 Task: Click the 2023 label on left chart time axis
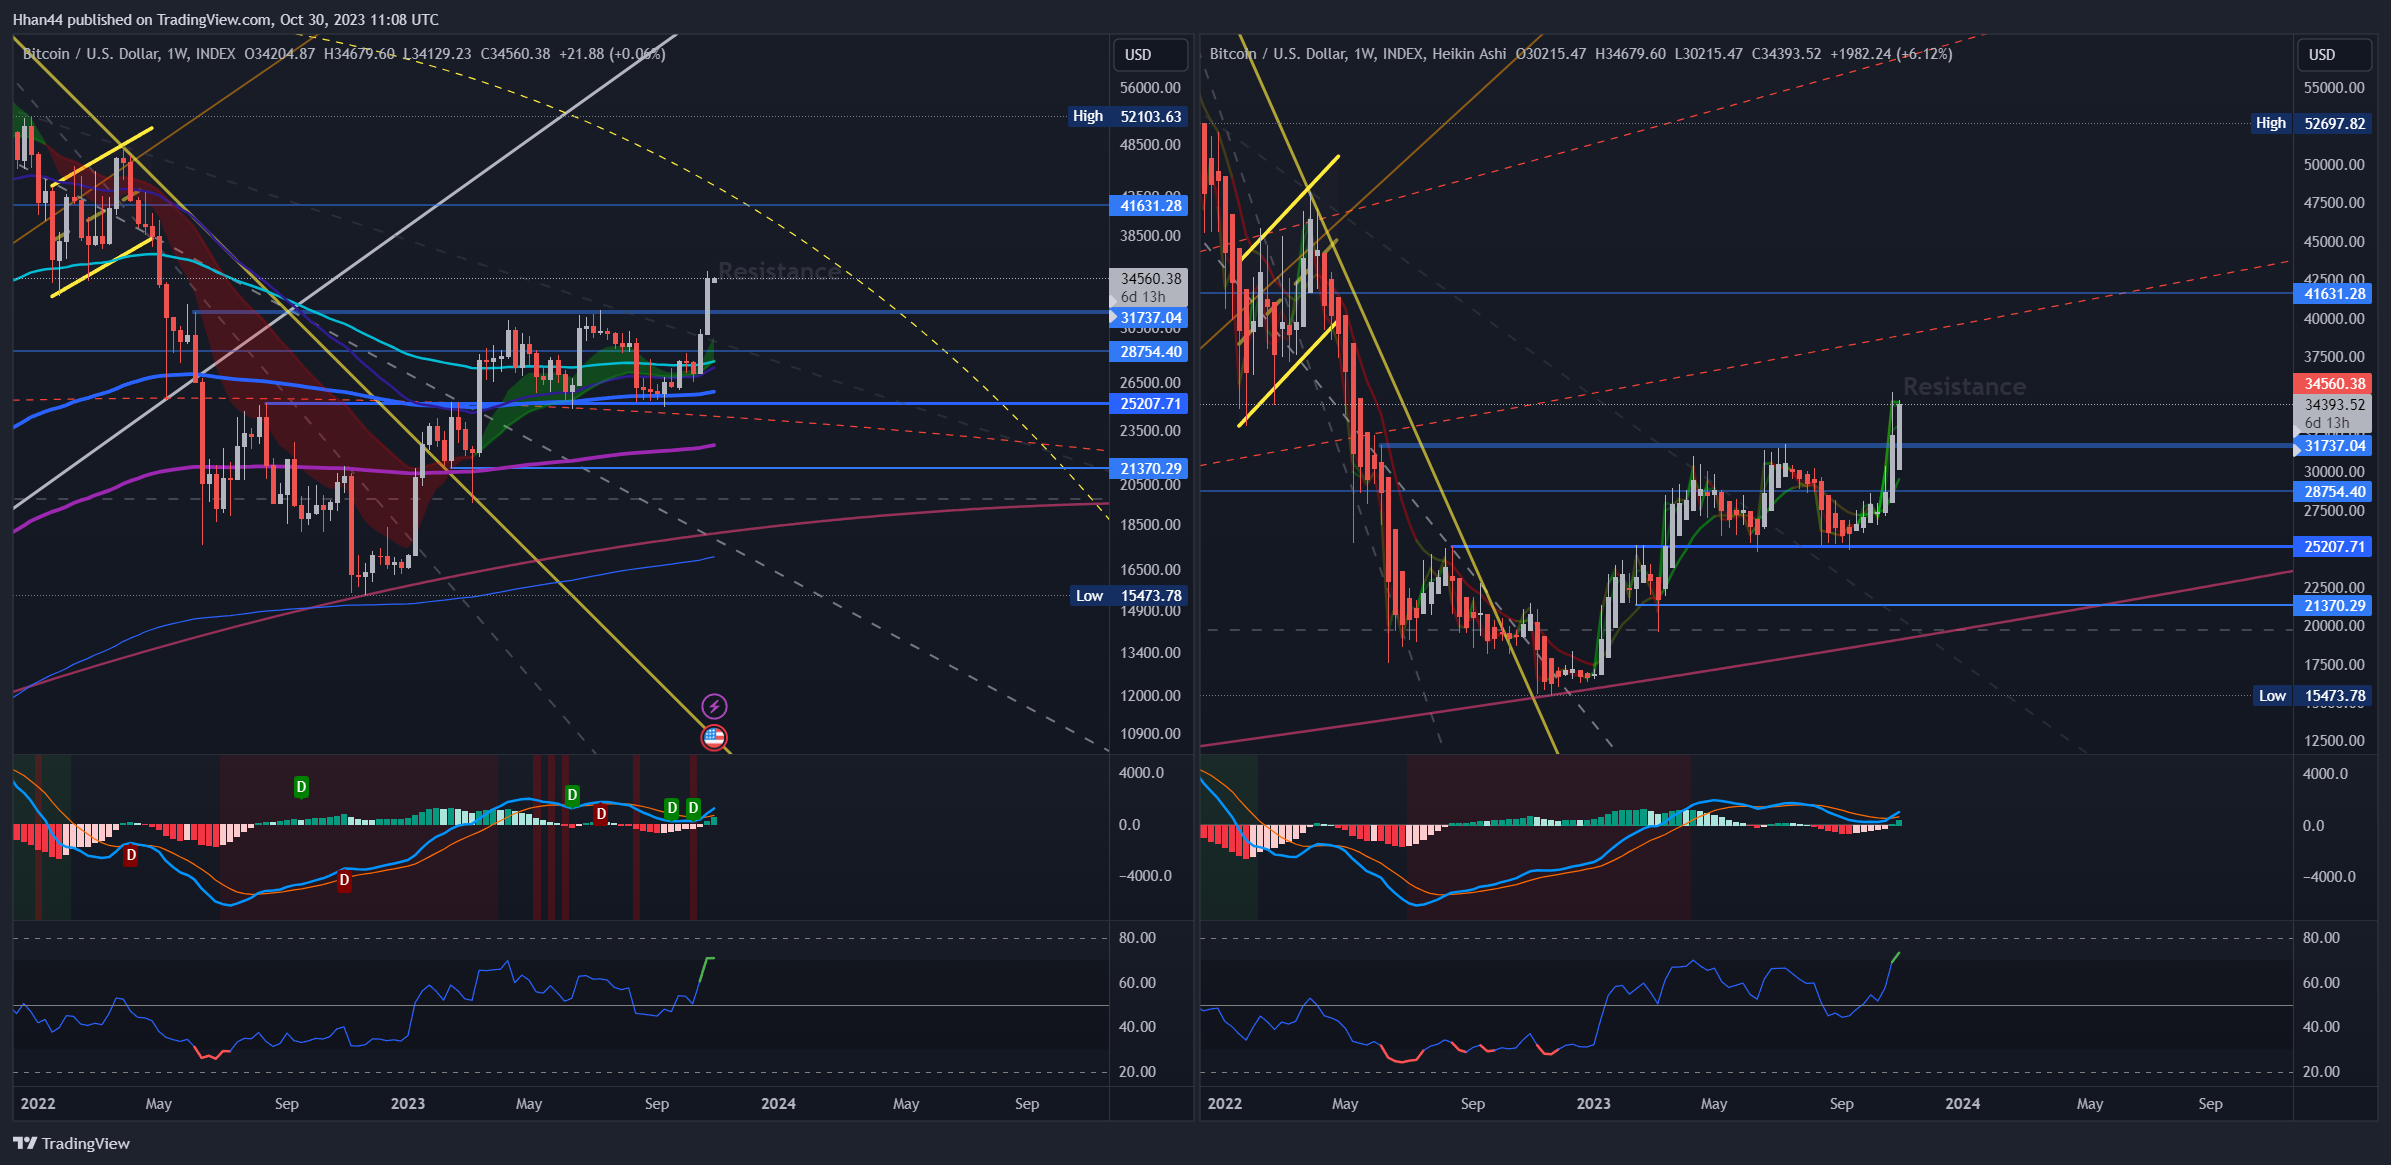coord(407,1104)
